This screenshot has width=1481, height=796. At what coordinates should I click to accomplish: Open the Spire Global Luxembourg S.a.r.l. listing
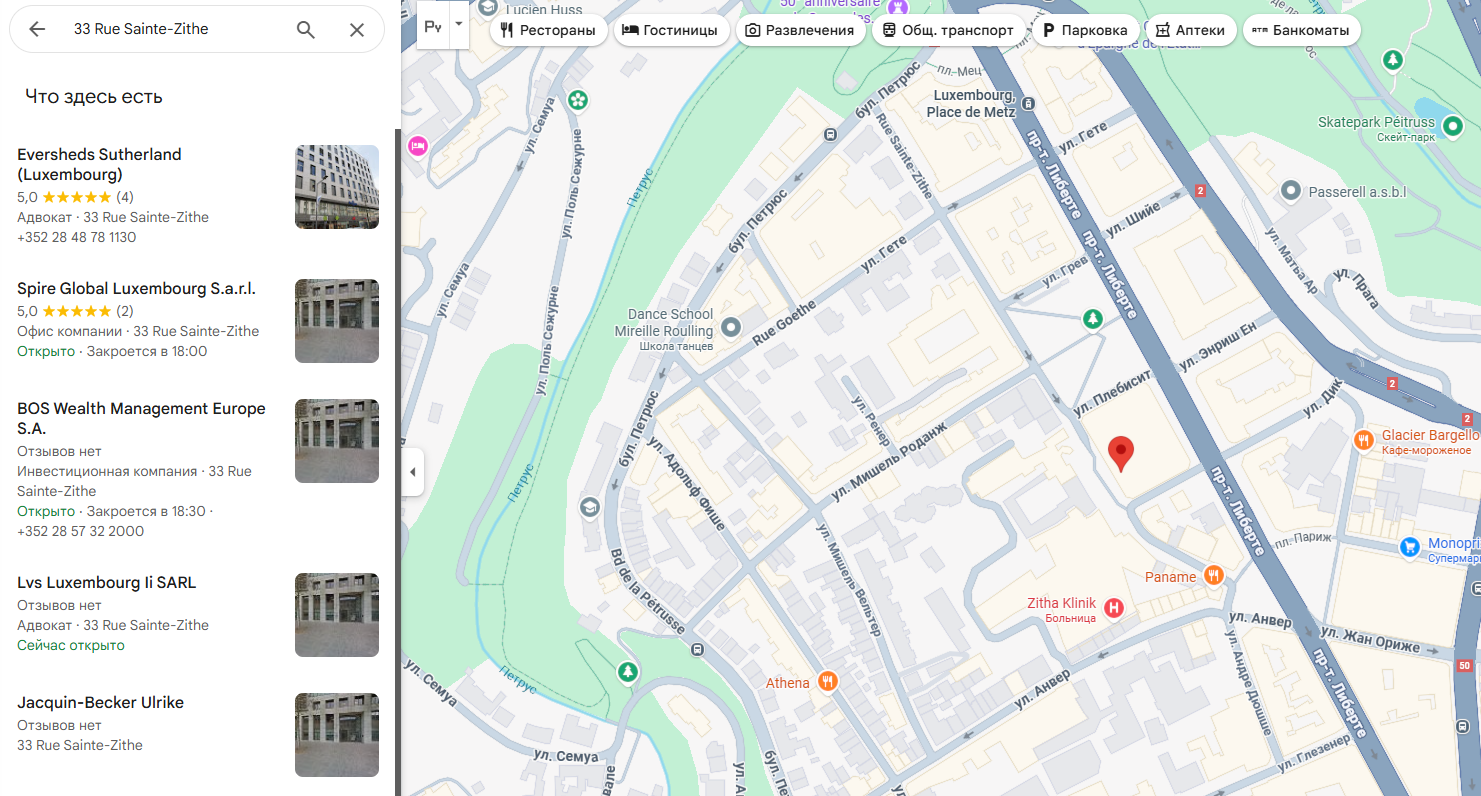click(198, 320)
